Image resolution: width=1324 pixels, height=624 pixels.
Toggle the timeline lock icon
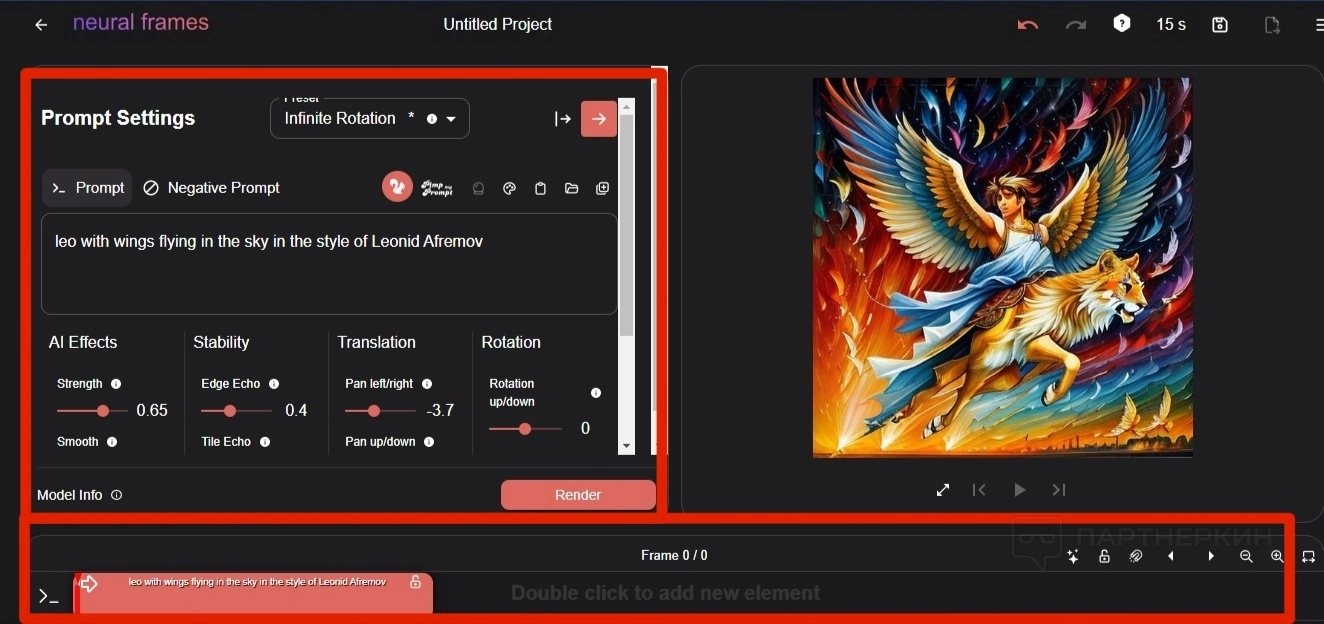coord(1104,557)
